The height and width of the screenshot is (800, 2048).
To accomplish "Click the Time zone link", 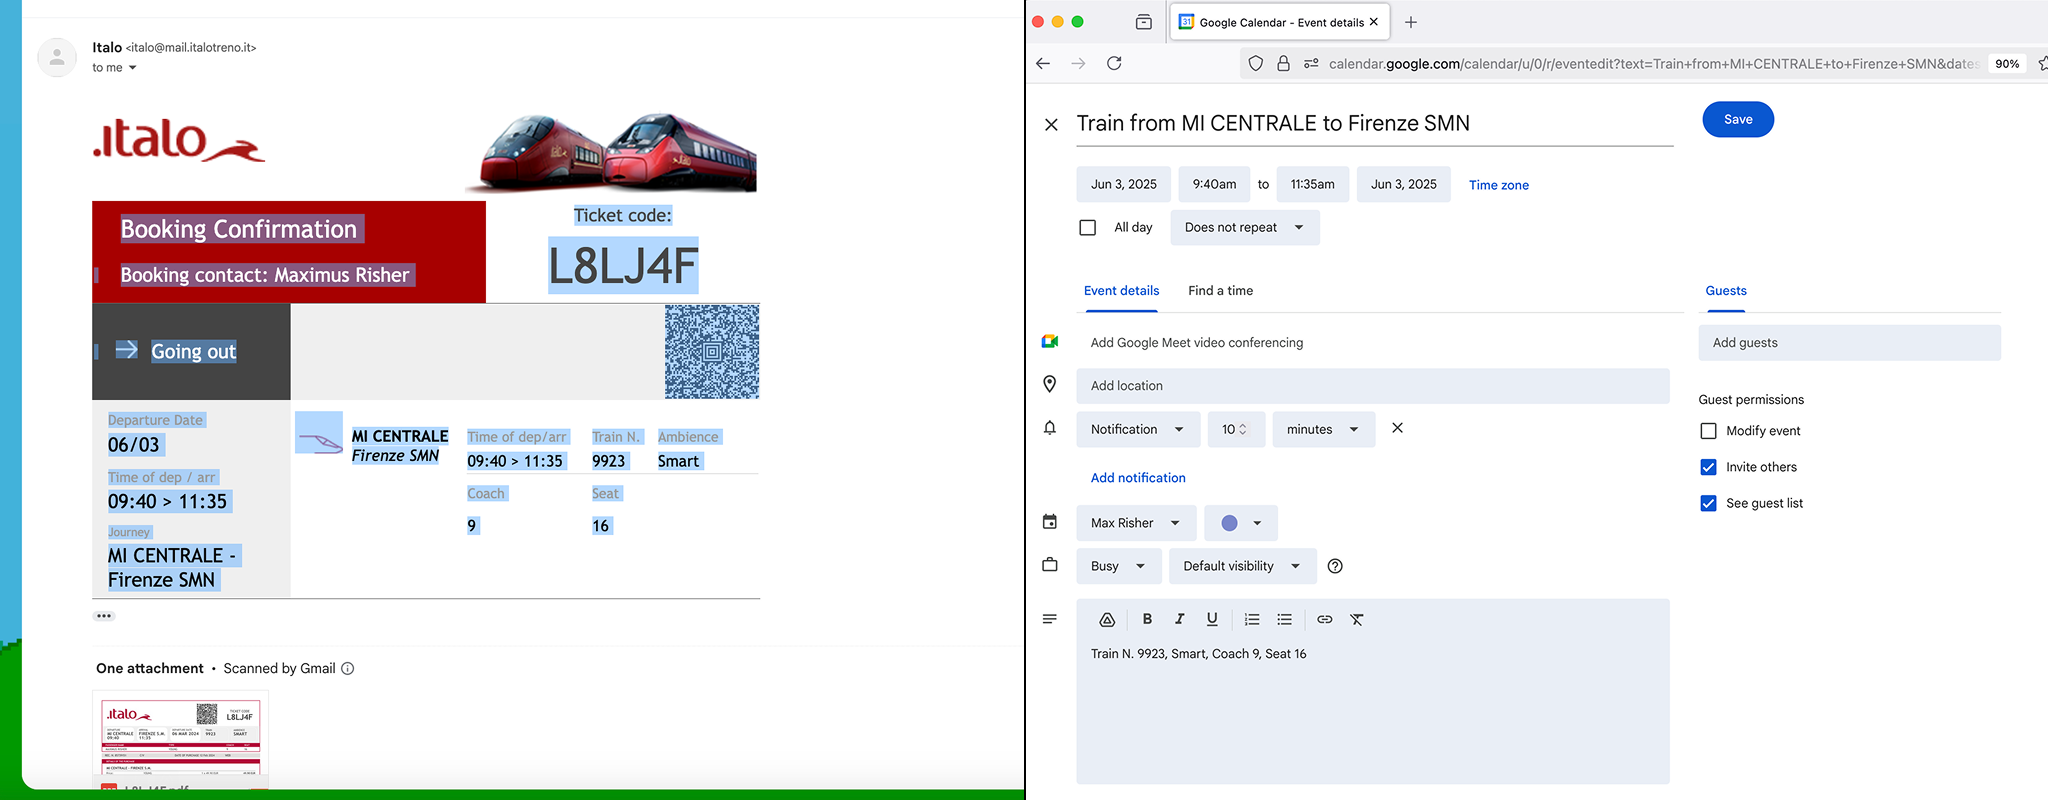I will (1498, 185).
